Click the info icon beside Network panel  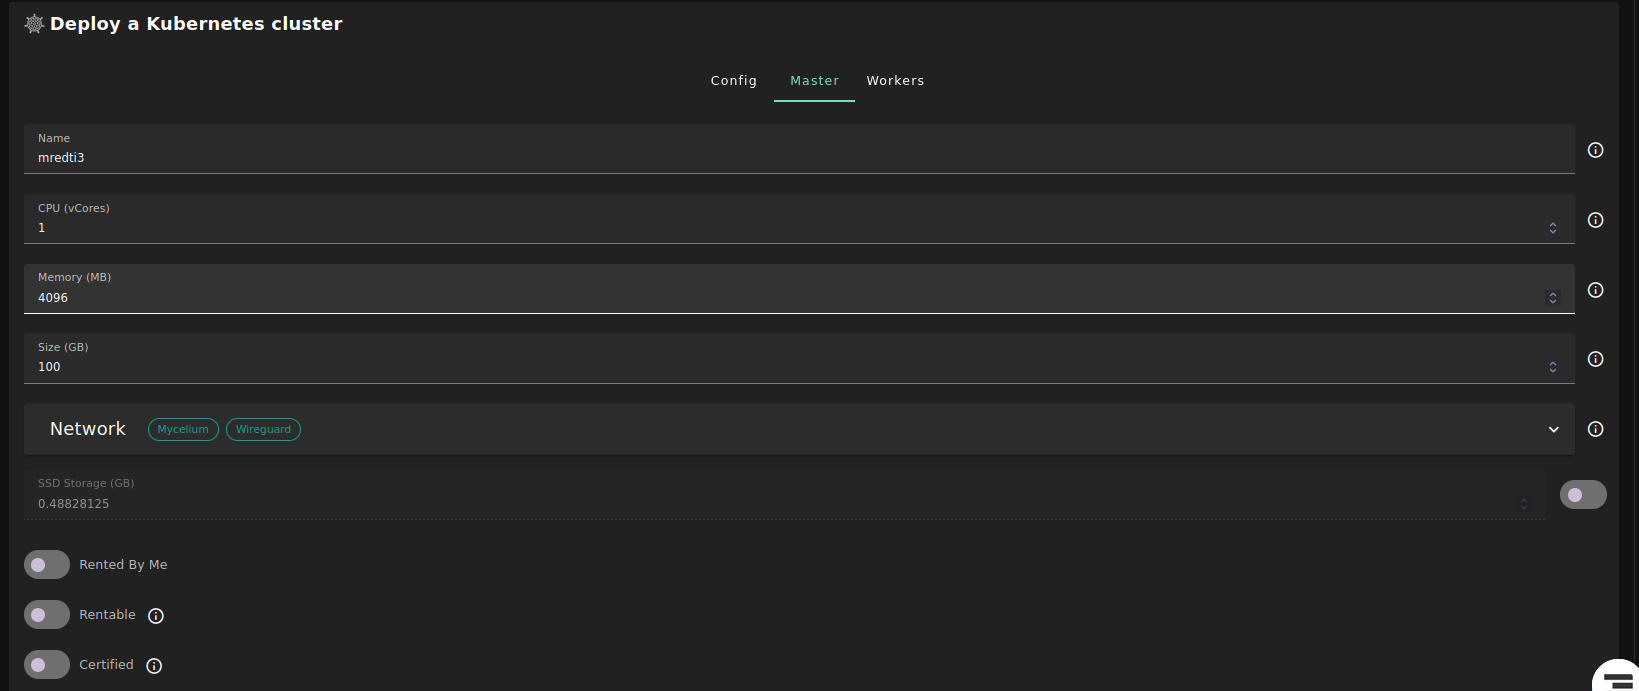pos(1595,429)
